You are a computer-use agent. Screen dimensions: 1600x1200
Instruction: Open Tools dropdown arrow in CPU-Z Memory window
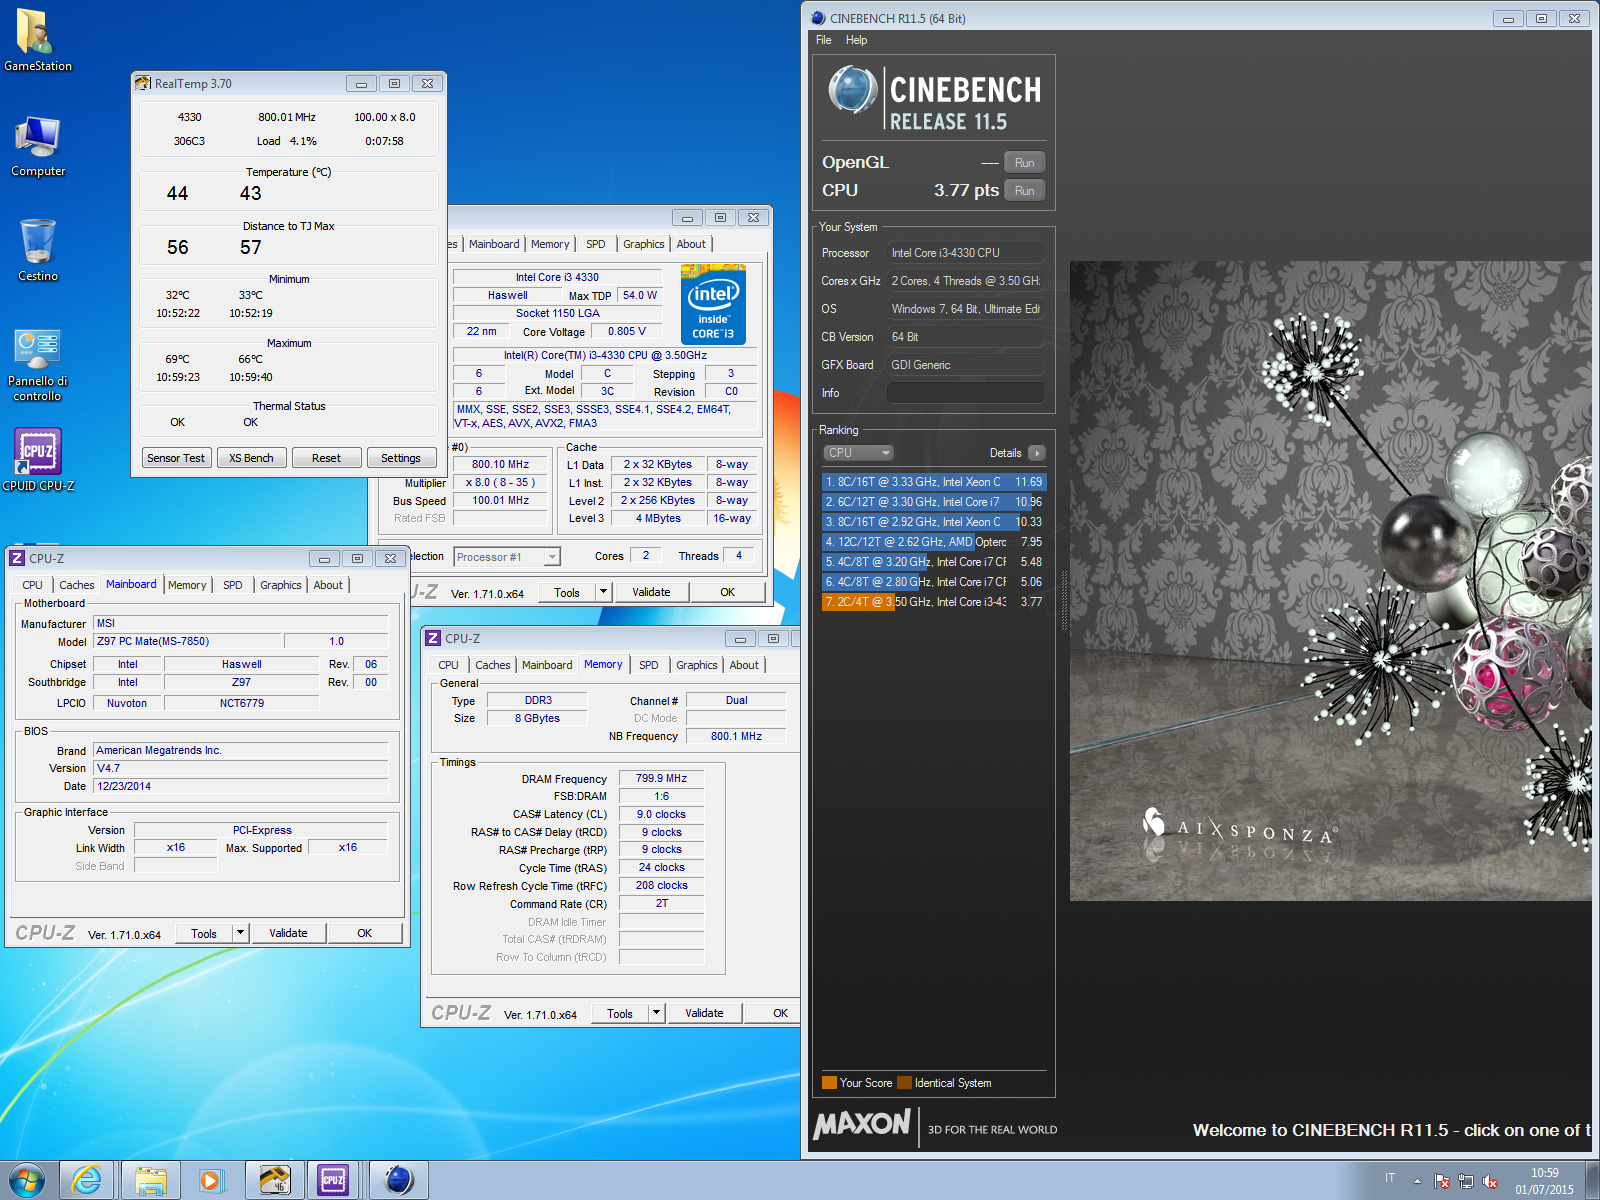tap(656, 1013)
